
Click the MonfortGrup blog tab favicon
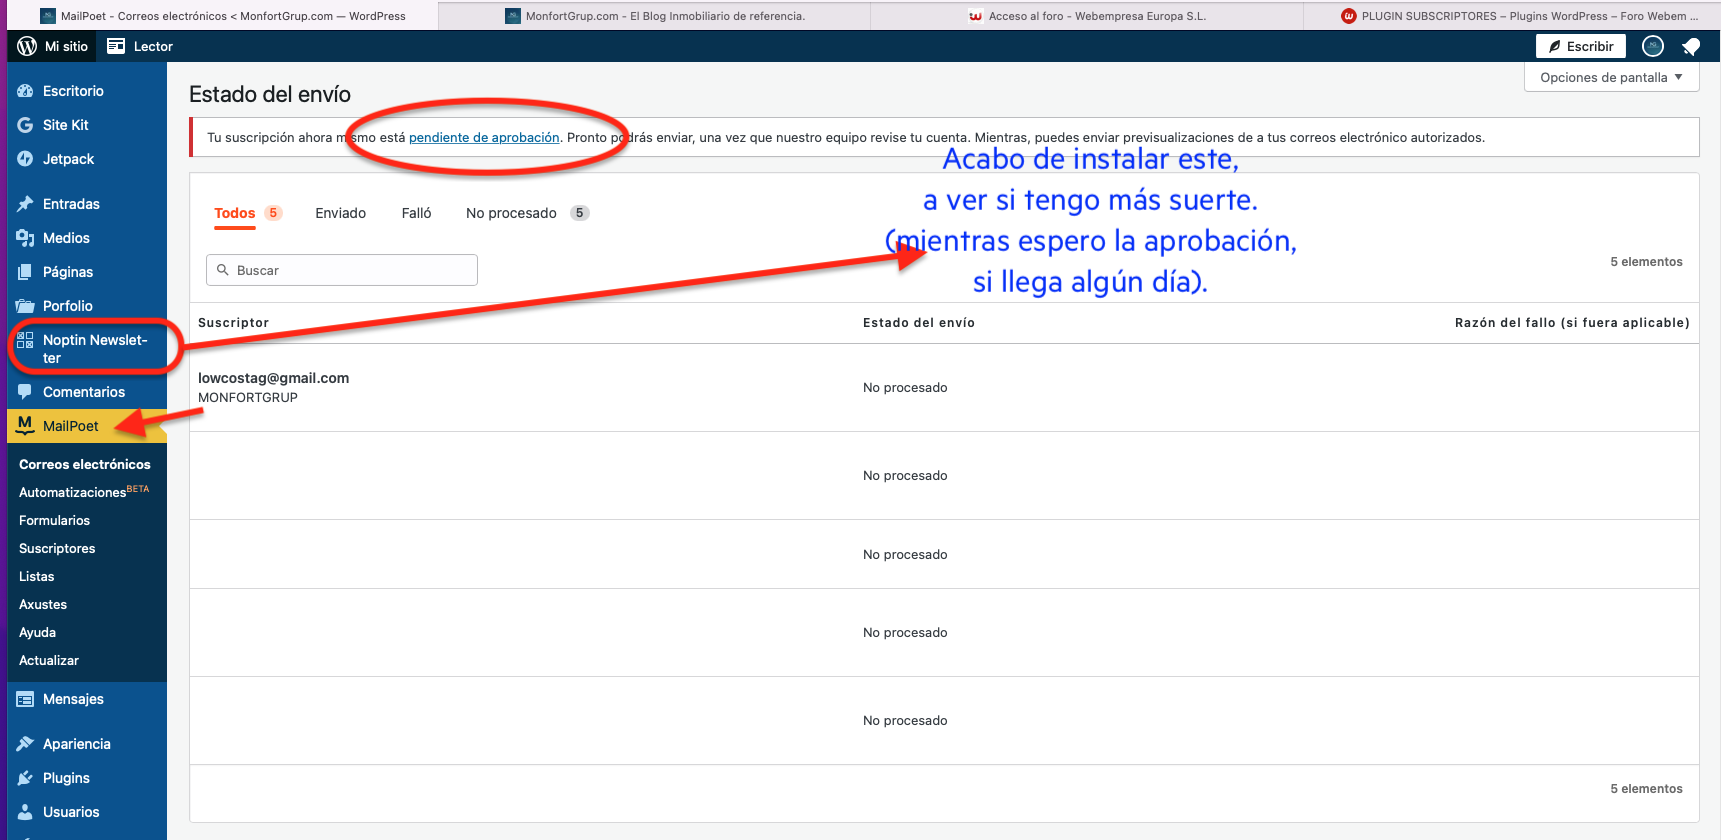click(x=513, y=16)
